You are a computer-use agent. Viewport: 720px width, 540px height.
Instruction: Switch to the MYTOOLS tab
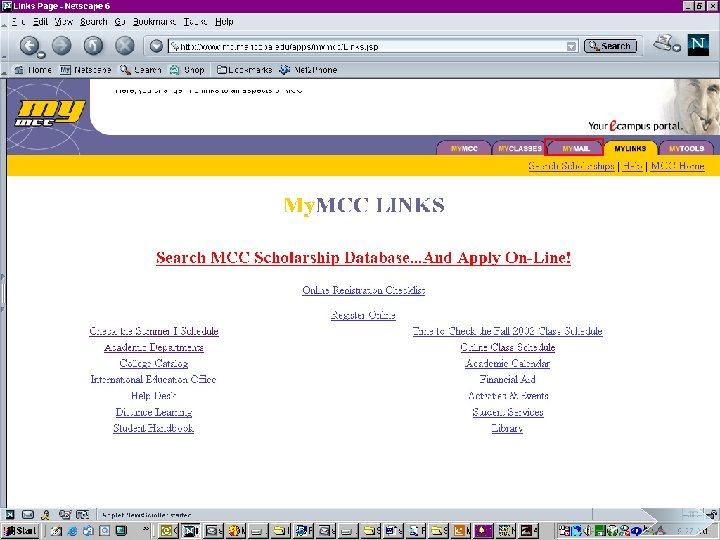686,148
